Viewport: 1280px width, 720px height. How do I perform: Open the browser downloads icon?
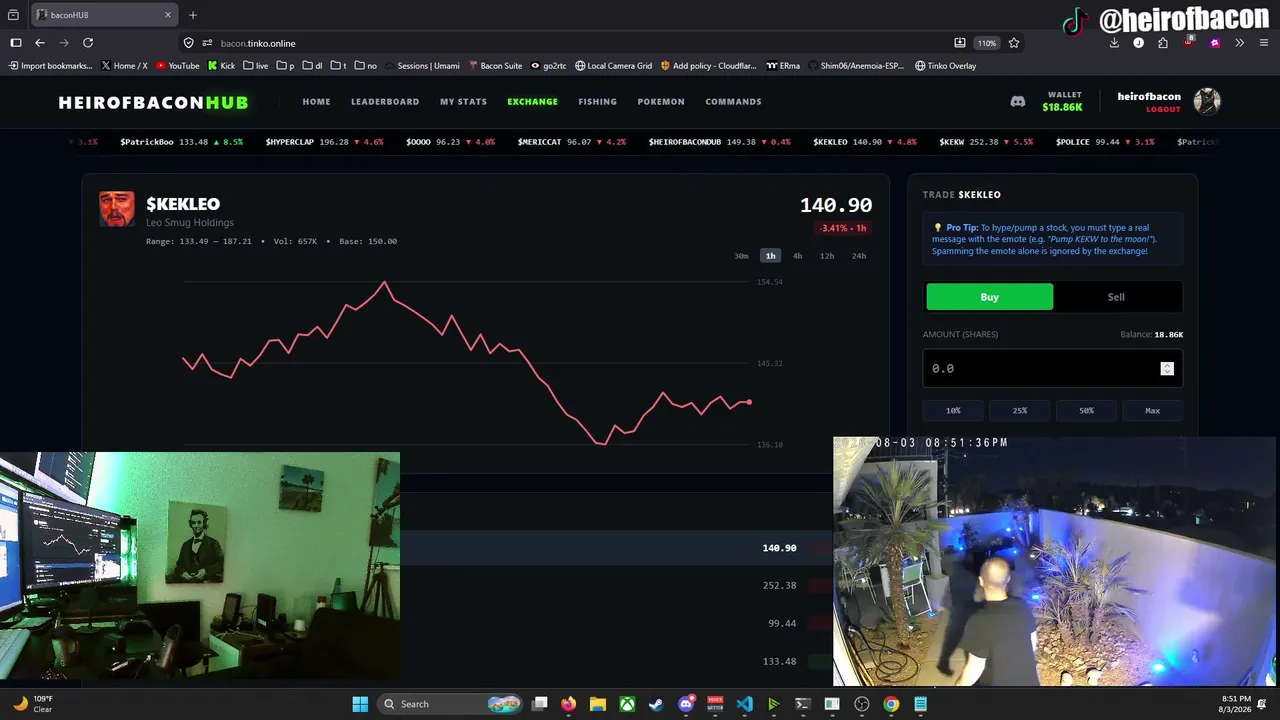click(x=1114, y=43)
